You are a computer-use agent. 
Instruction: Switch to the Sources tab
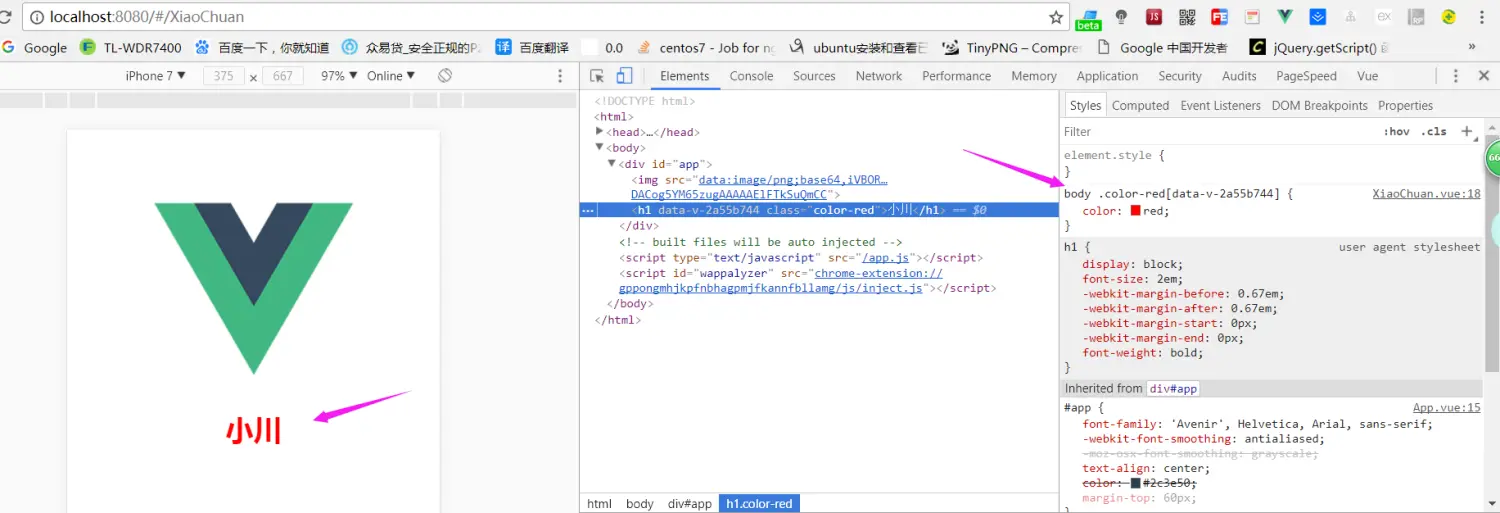click(x=814, y=76)
